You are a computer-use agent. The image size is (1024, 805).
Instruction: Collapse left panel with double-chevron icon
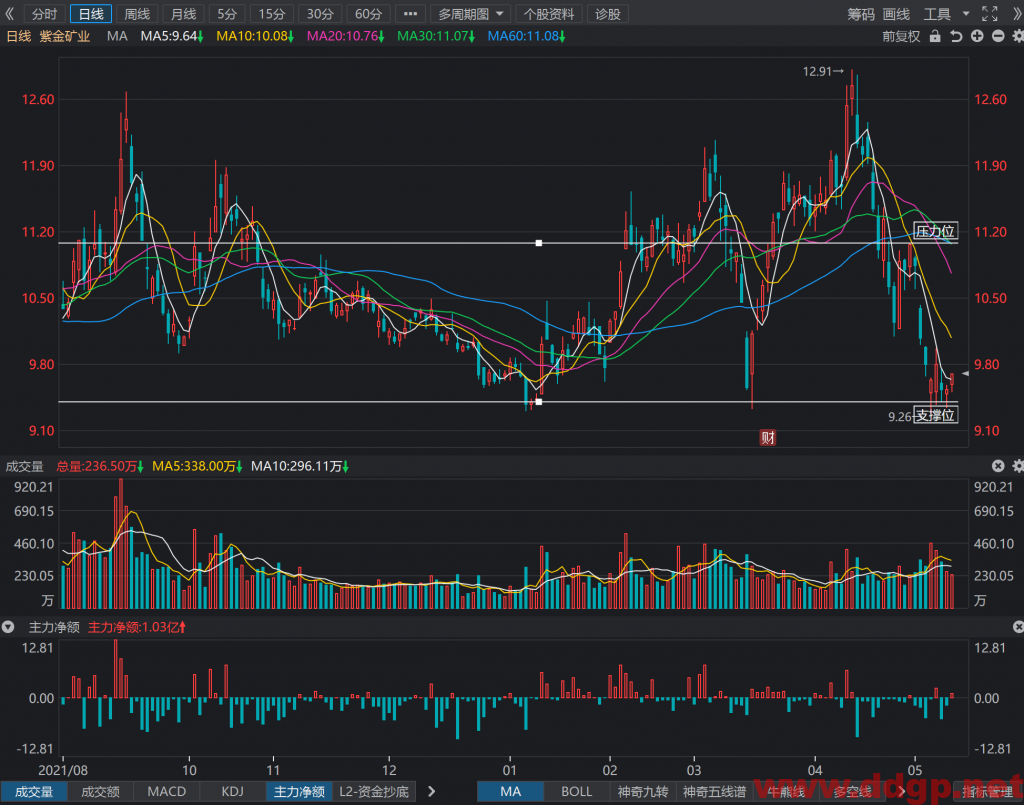point(9,14)
